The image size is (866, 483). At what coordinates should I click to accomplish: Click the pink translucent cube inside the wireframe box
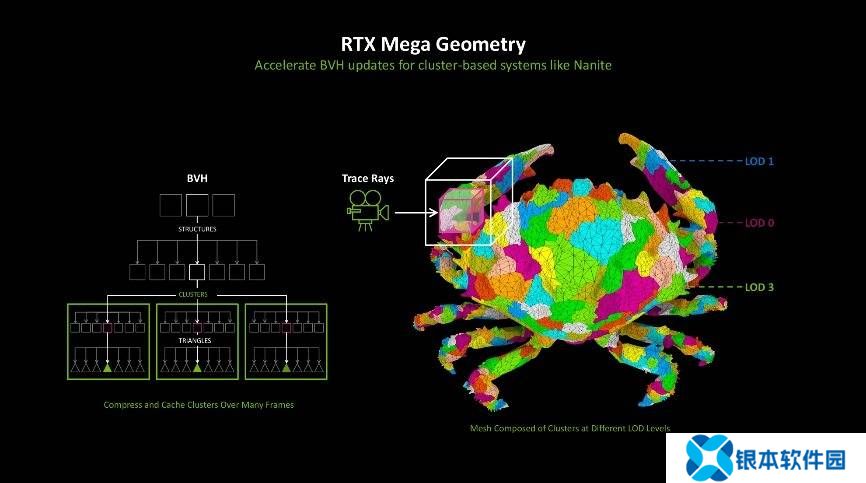(x=461, y=212)
